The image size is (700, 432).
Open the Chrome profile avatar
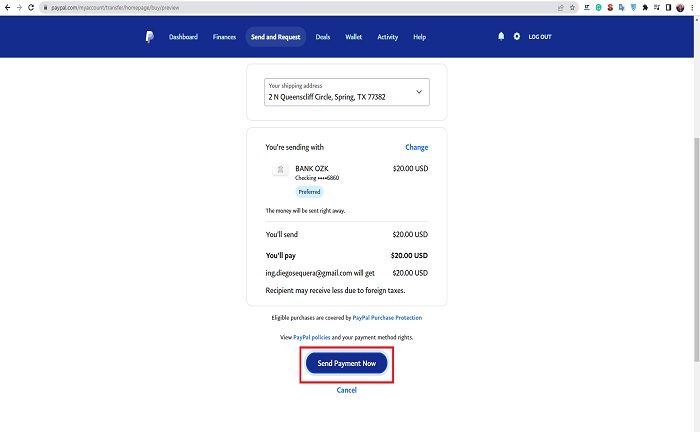(680, 7)
